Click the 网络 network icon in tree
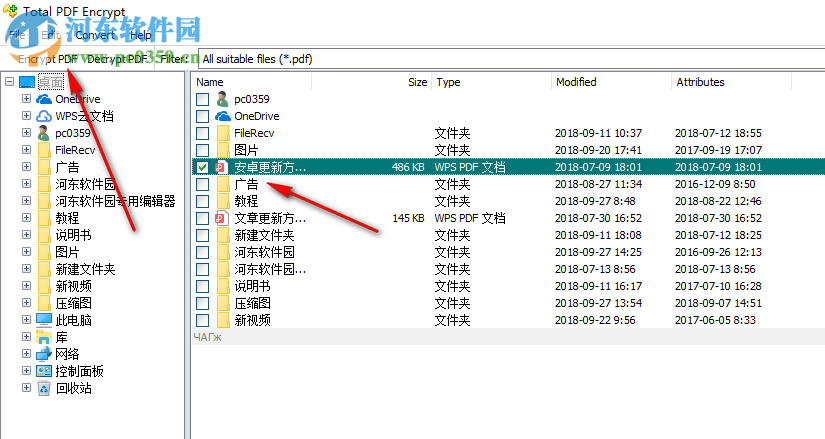 [44, 354]
